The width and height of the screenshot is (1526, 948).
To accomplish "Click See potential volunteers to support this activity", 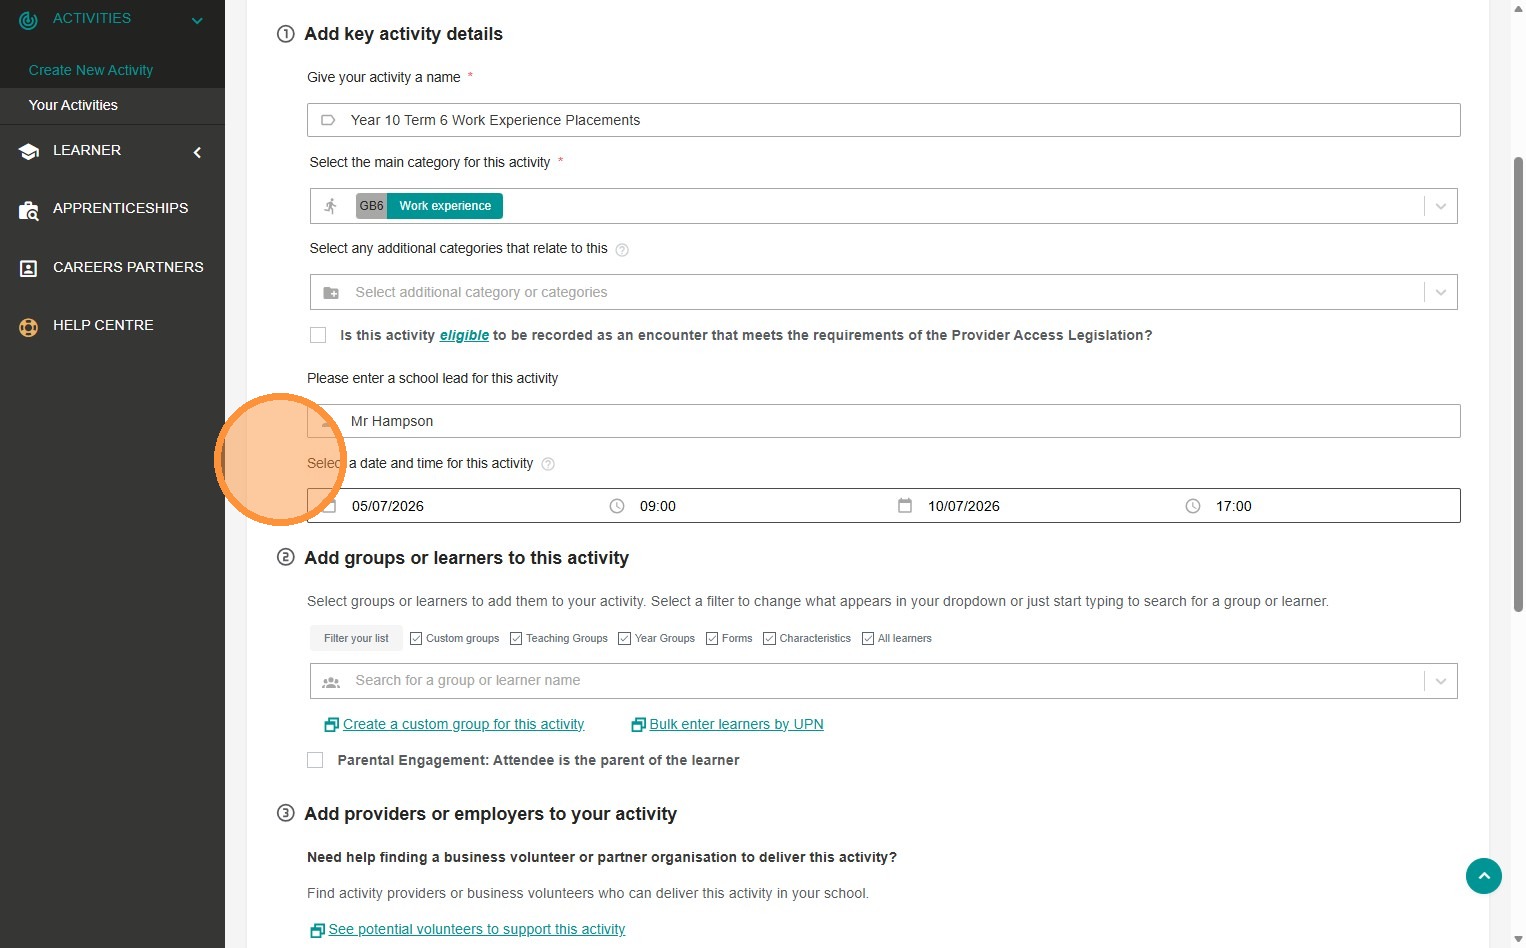I will coord(477,929).
